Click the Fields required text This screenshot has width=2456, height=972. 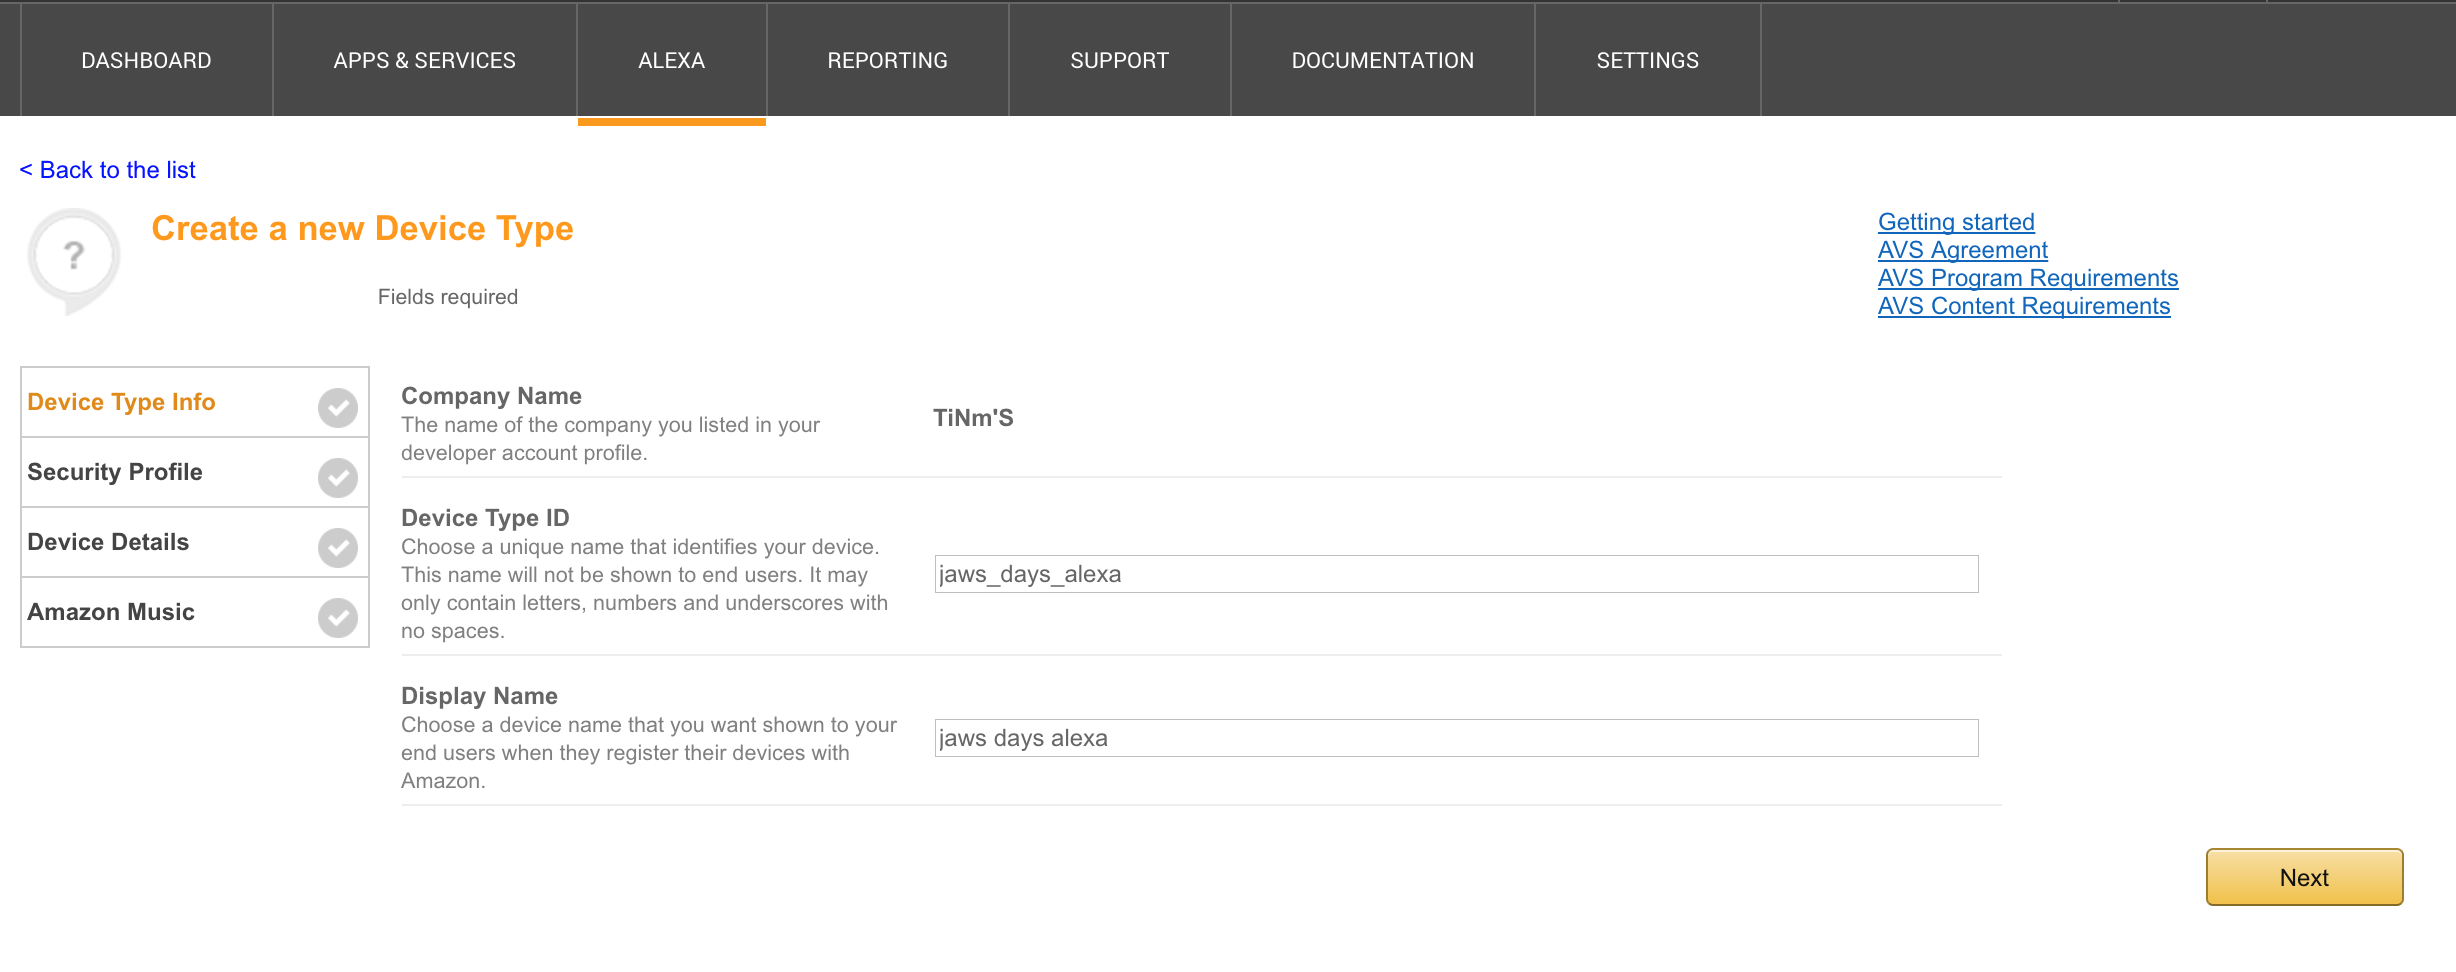(x=448, y=297)
